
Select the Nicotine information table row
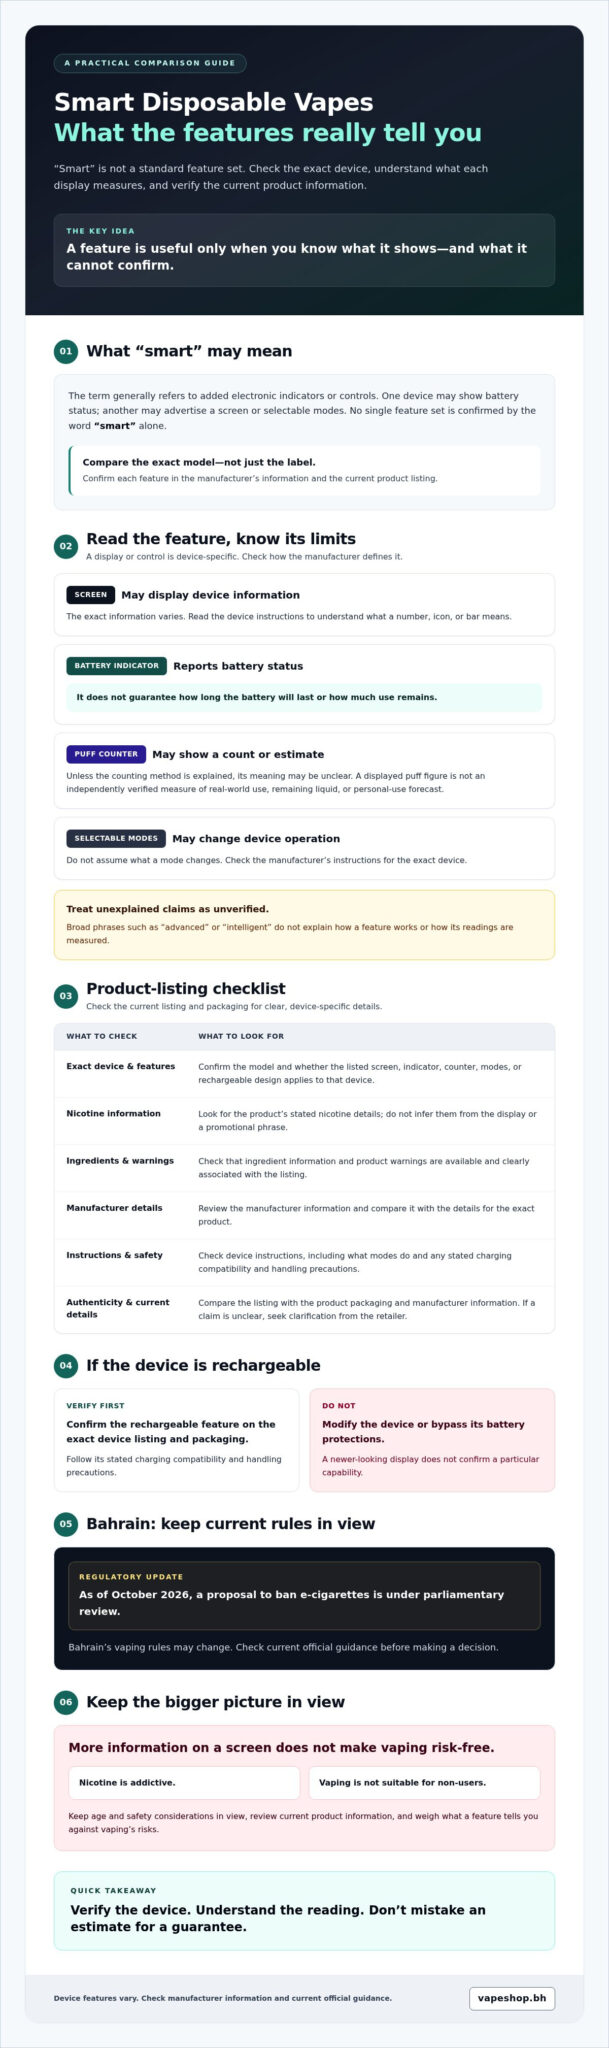[x=304, y=1120]
